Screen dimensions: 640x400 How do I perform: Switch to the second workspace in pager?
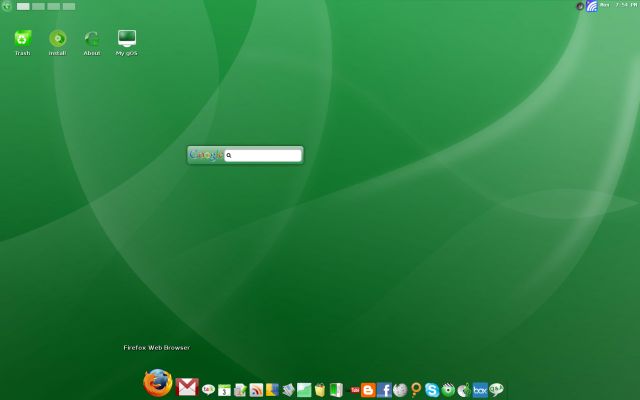click(38, 7)
